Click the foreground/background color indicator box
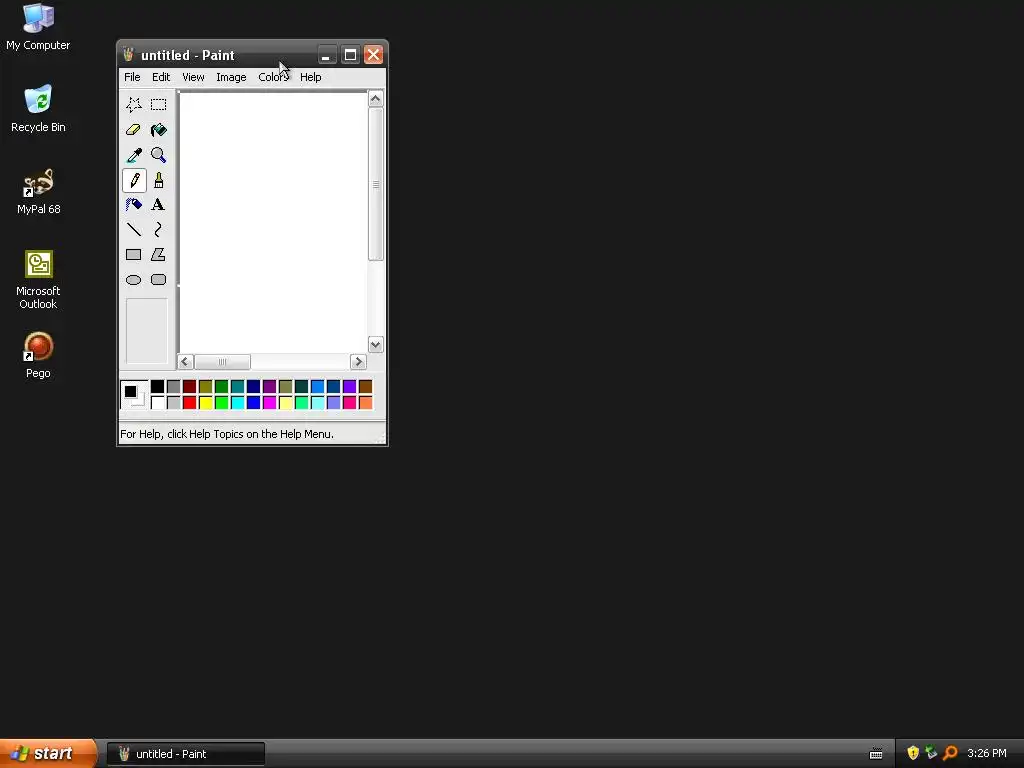1024x768 pixels. pyautogui.click(x=134, y=394)
